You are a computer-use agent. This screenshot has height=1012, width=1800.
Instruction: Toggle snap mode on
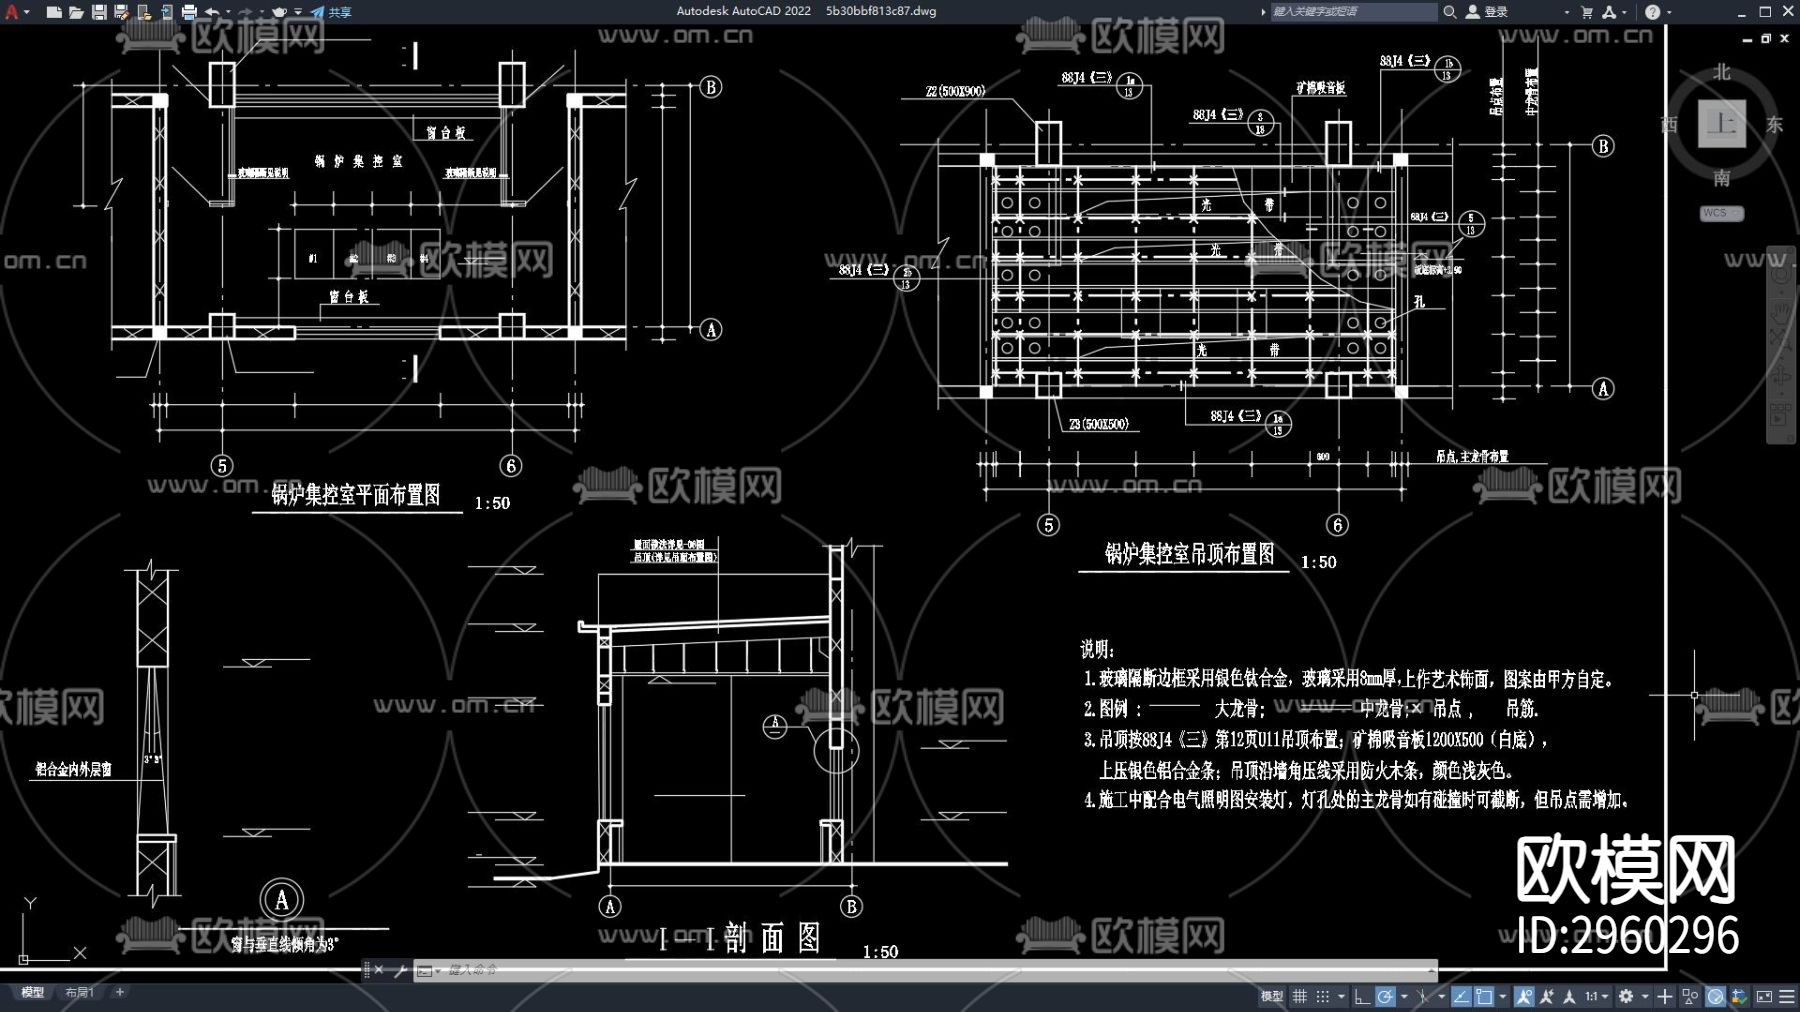click(x=1322, y=997)
